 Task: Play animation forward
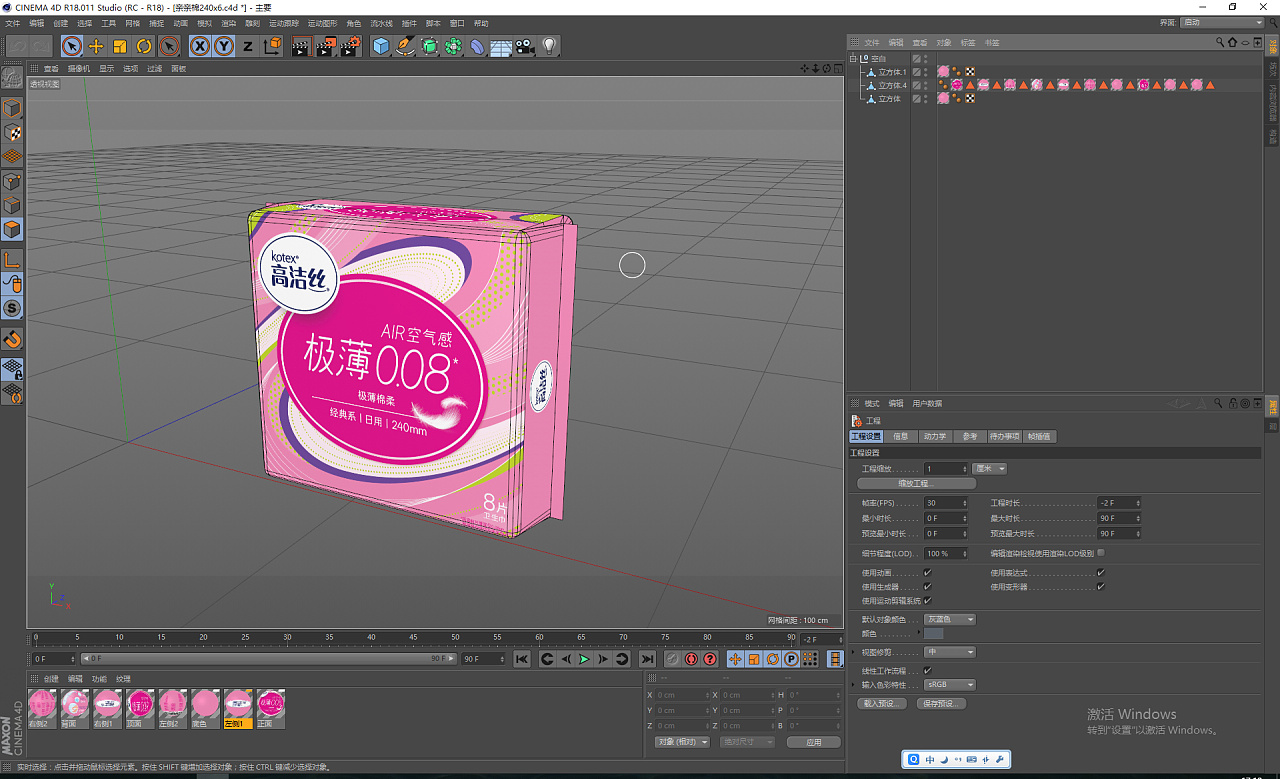pyautogui.click(x=584, y=659)
